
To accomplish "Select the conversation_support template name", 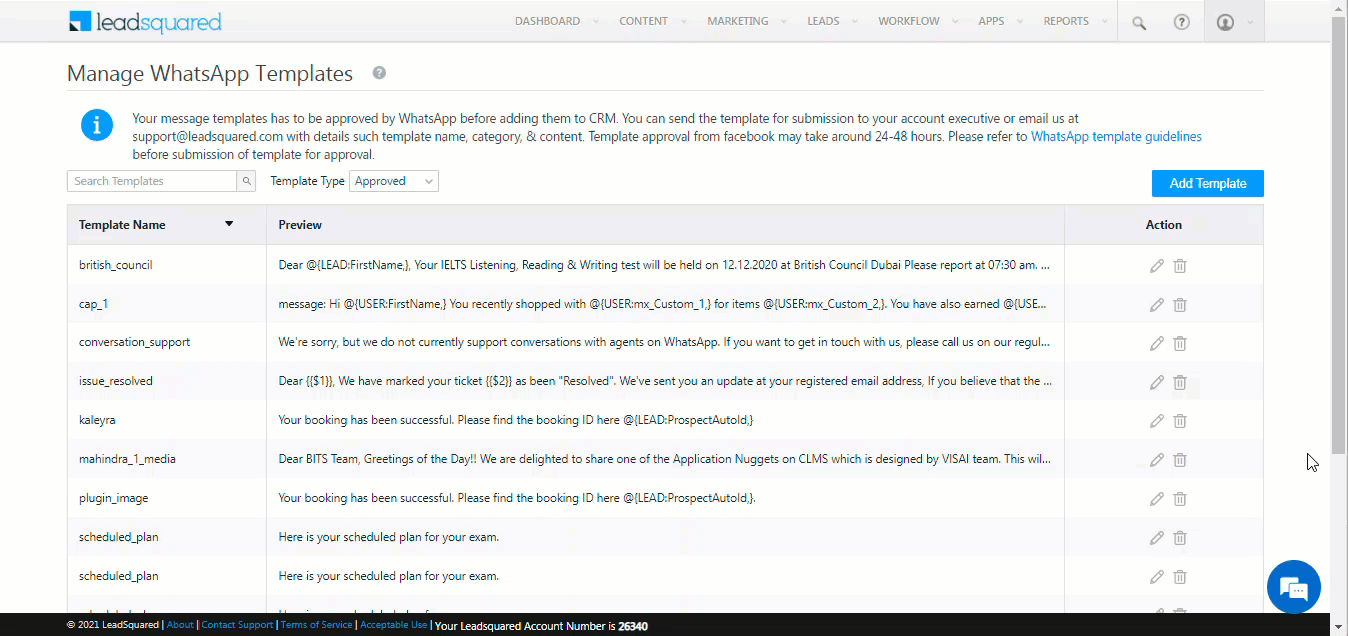I will [x=134, y=342].
